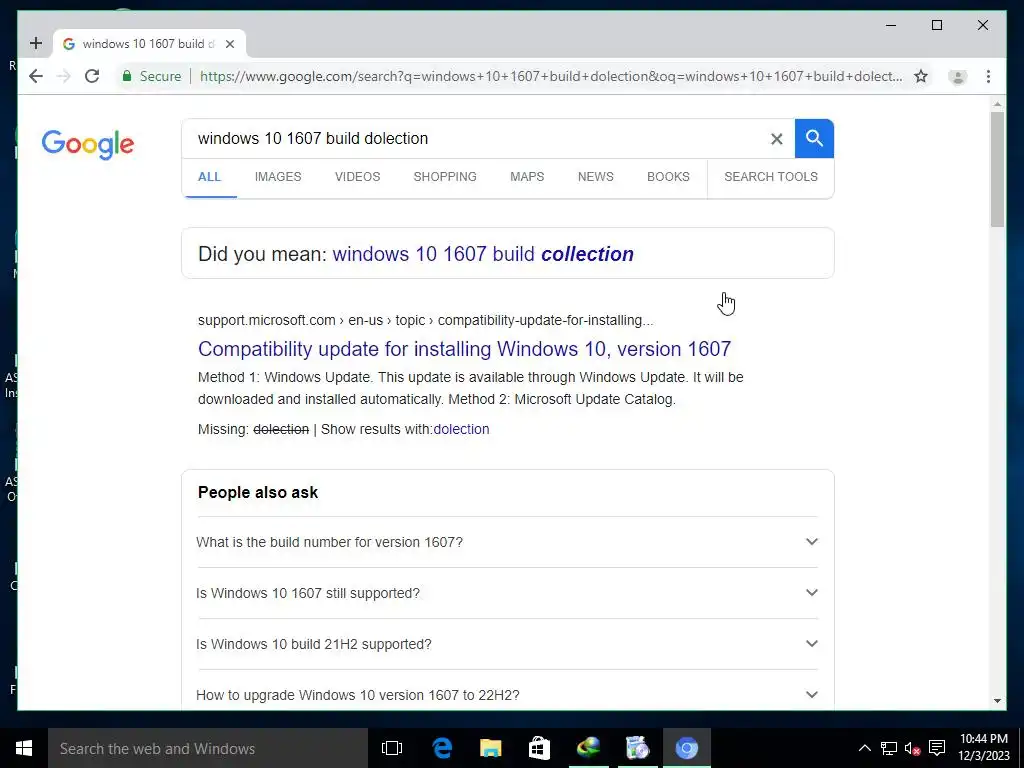
Task: Open 'Compatibility update for installing Windows 10' result
Action: (464, 349)
